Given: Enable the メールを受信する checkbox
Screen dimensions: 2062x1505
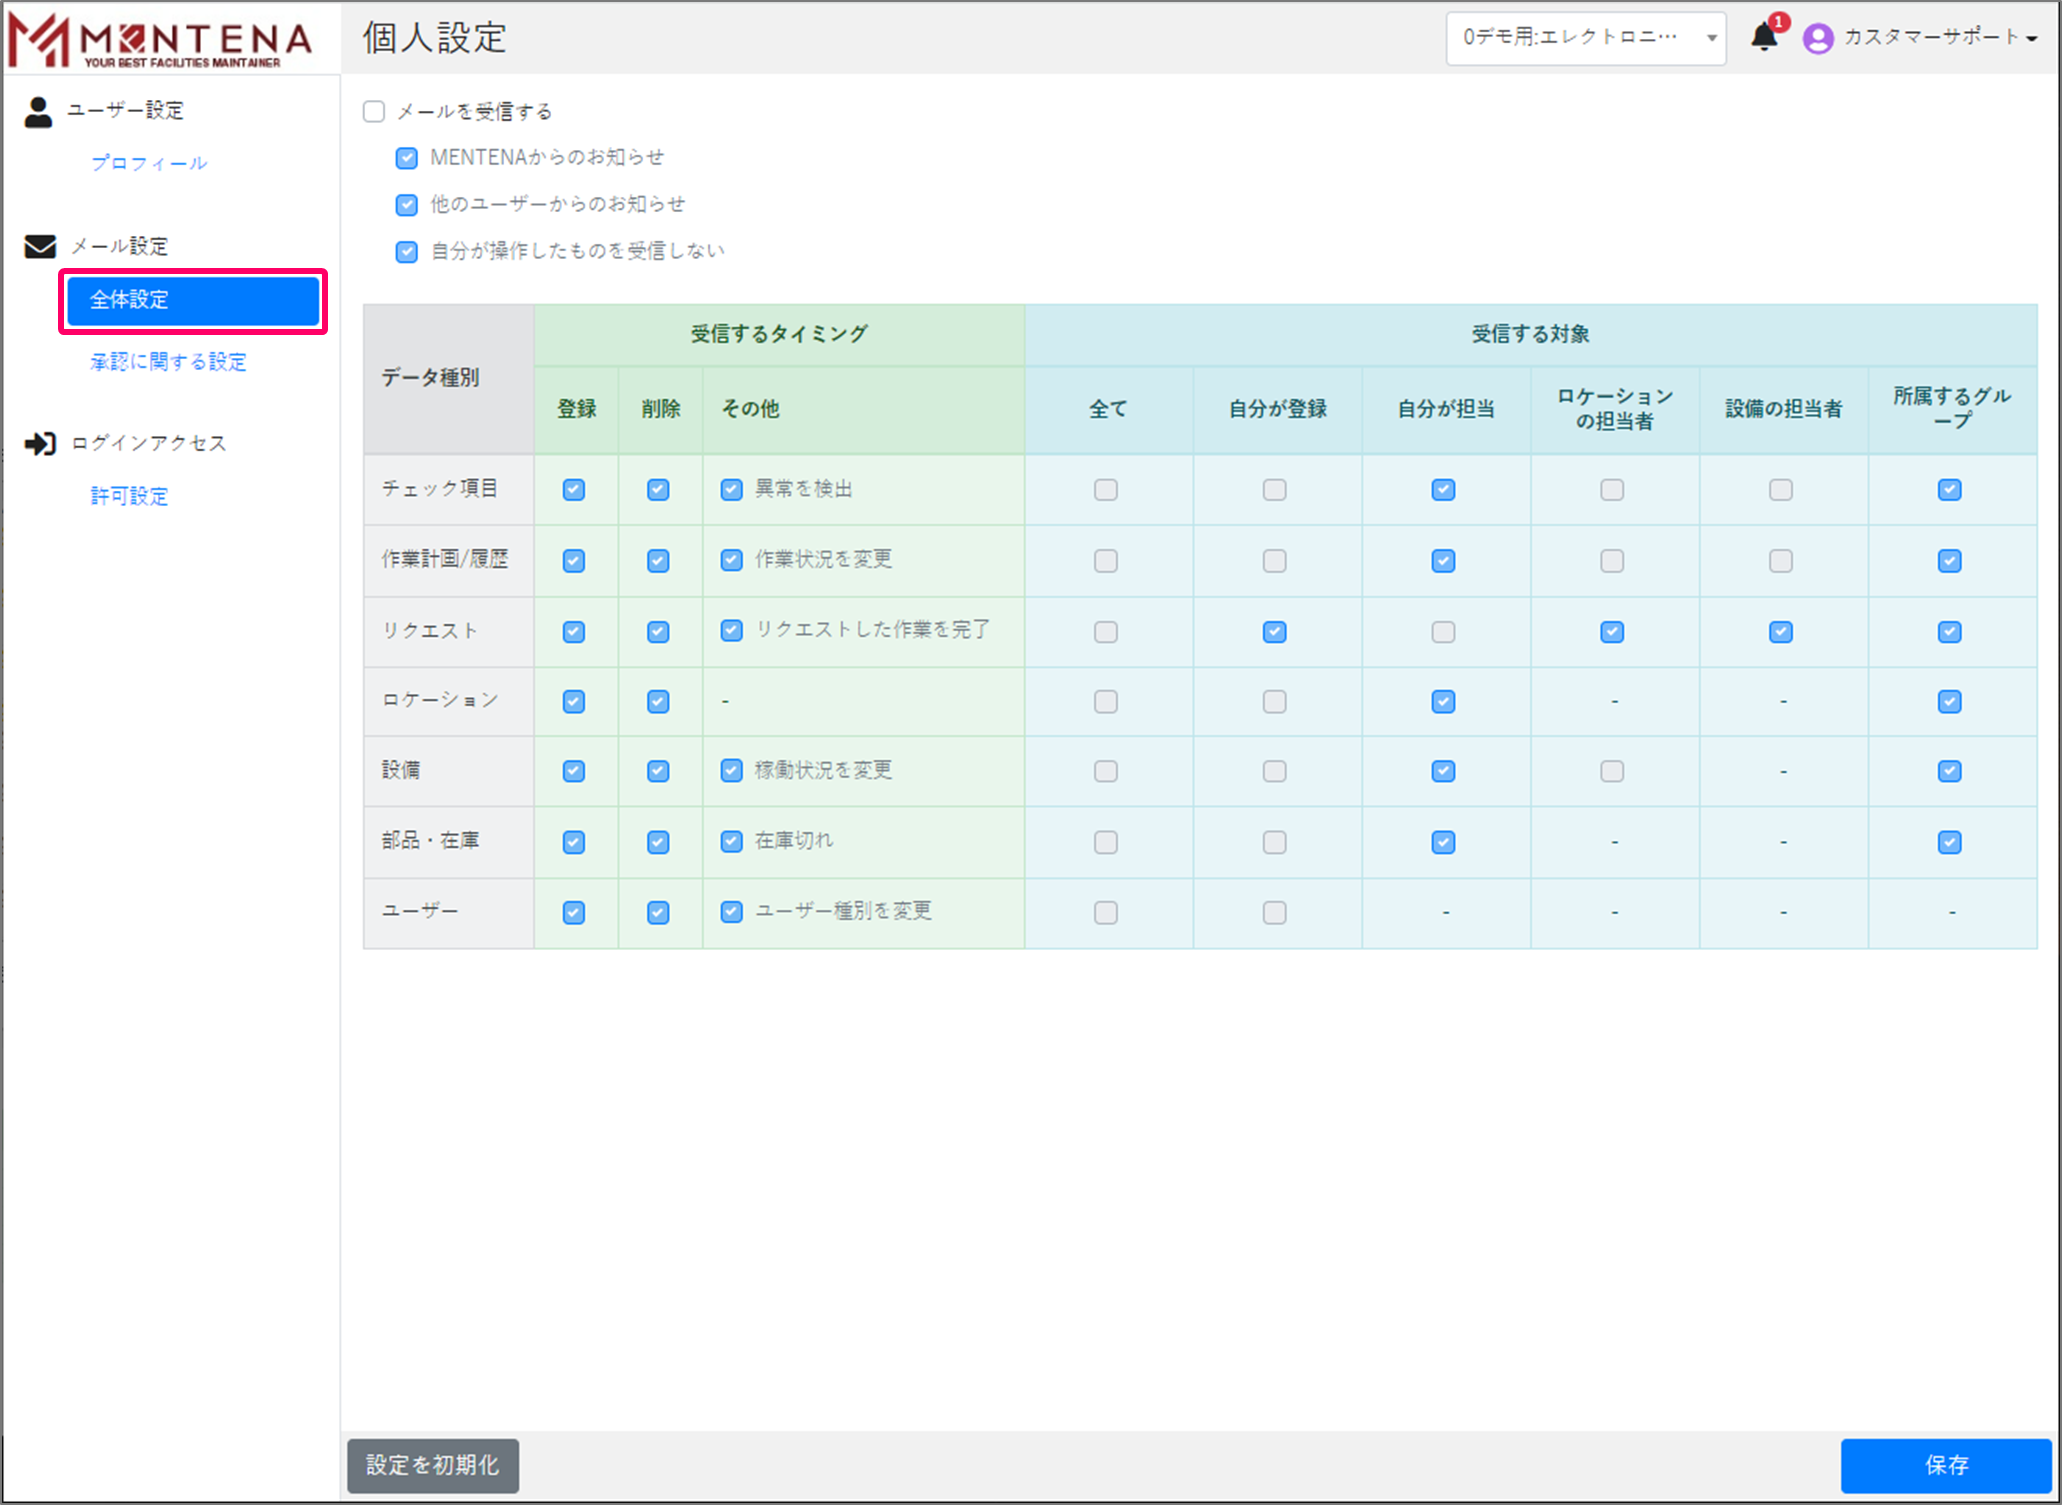Looking at the screenshot, I should 374,111.
